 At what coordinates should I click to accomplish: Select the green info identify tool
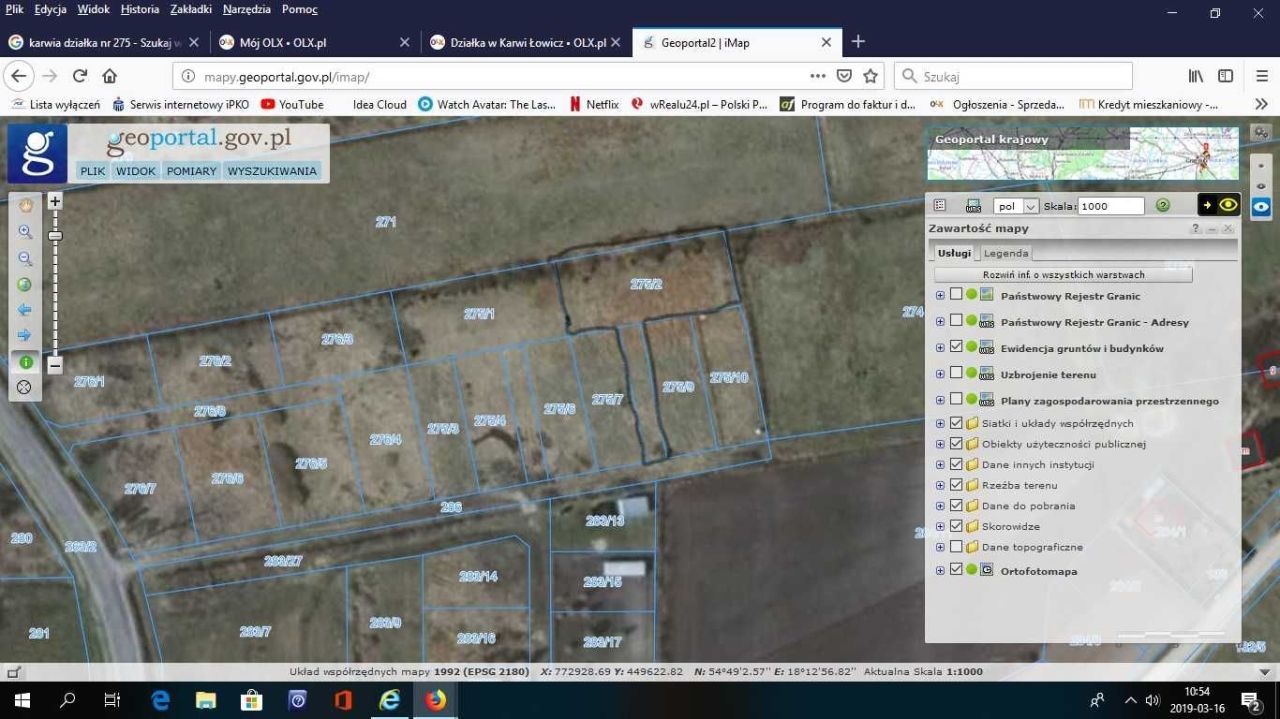click(25, 362)
